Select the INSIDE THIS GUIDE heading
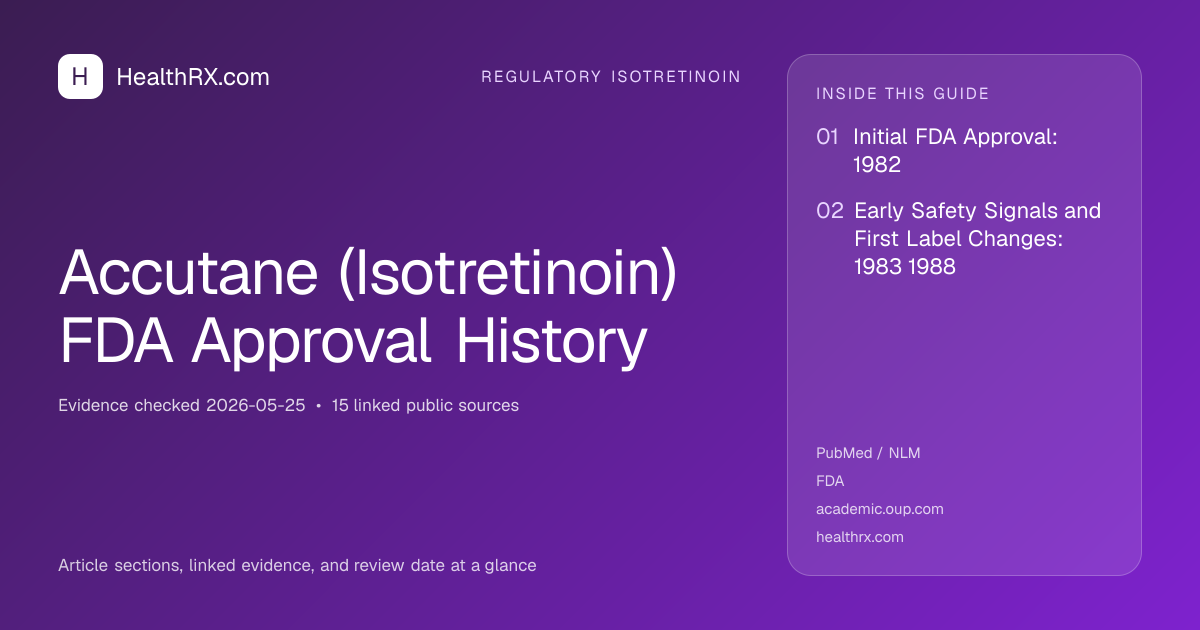This screenshot has width=1200, height=630. 903,94
